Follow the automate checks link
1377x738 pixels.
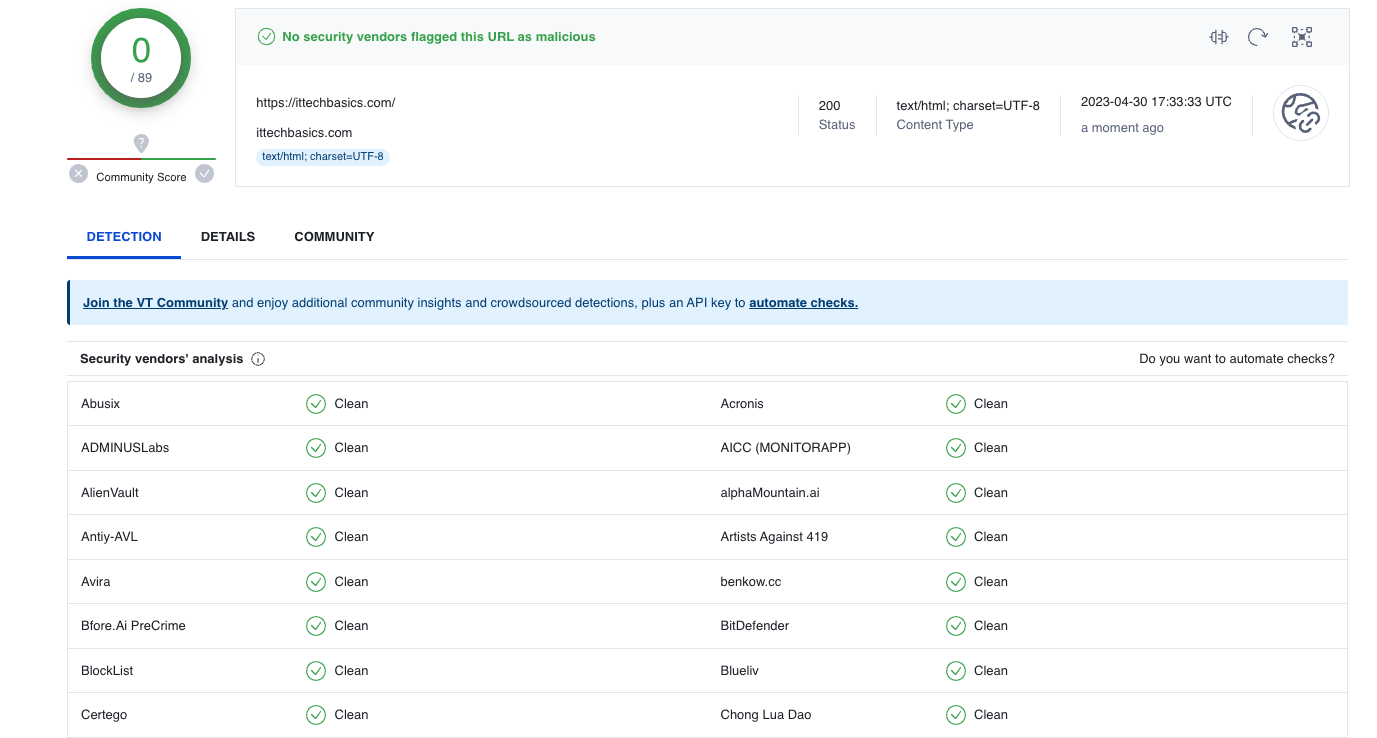click(803, 303)
